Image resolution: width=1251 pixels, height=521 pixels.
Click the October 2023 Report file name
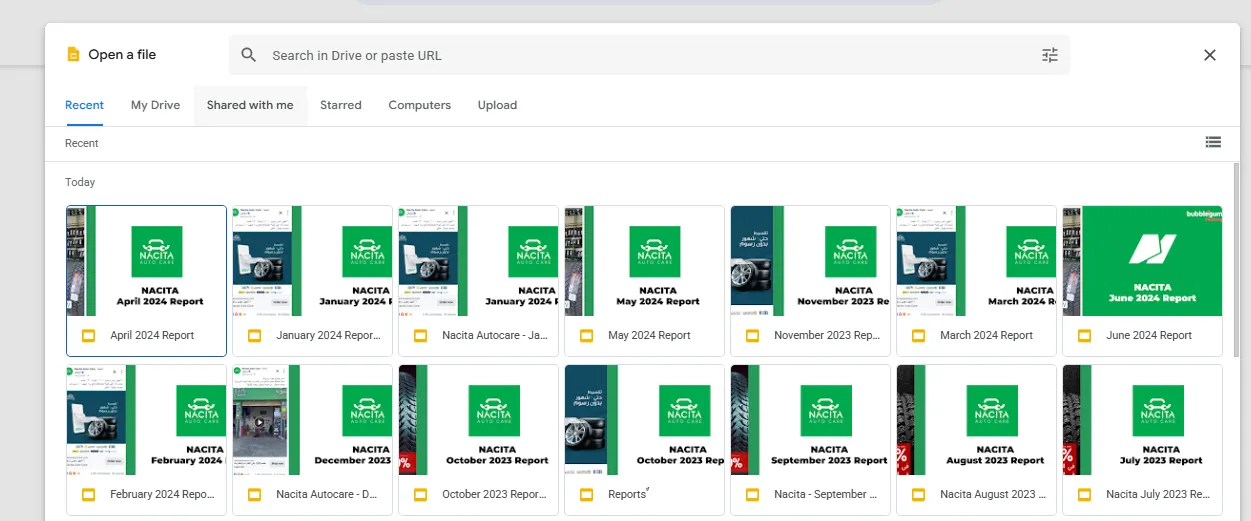[495, 494]
